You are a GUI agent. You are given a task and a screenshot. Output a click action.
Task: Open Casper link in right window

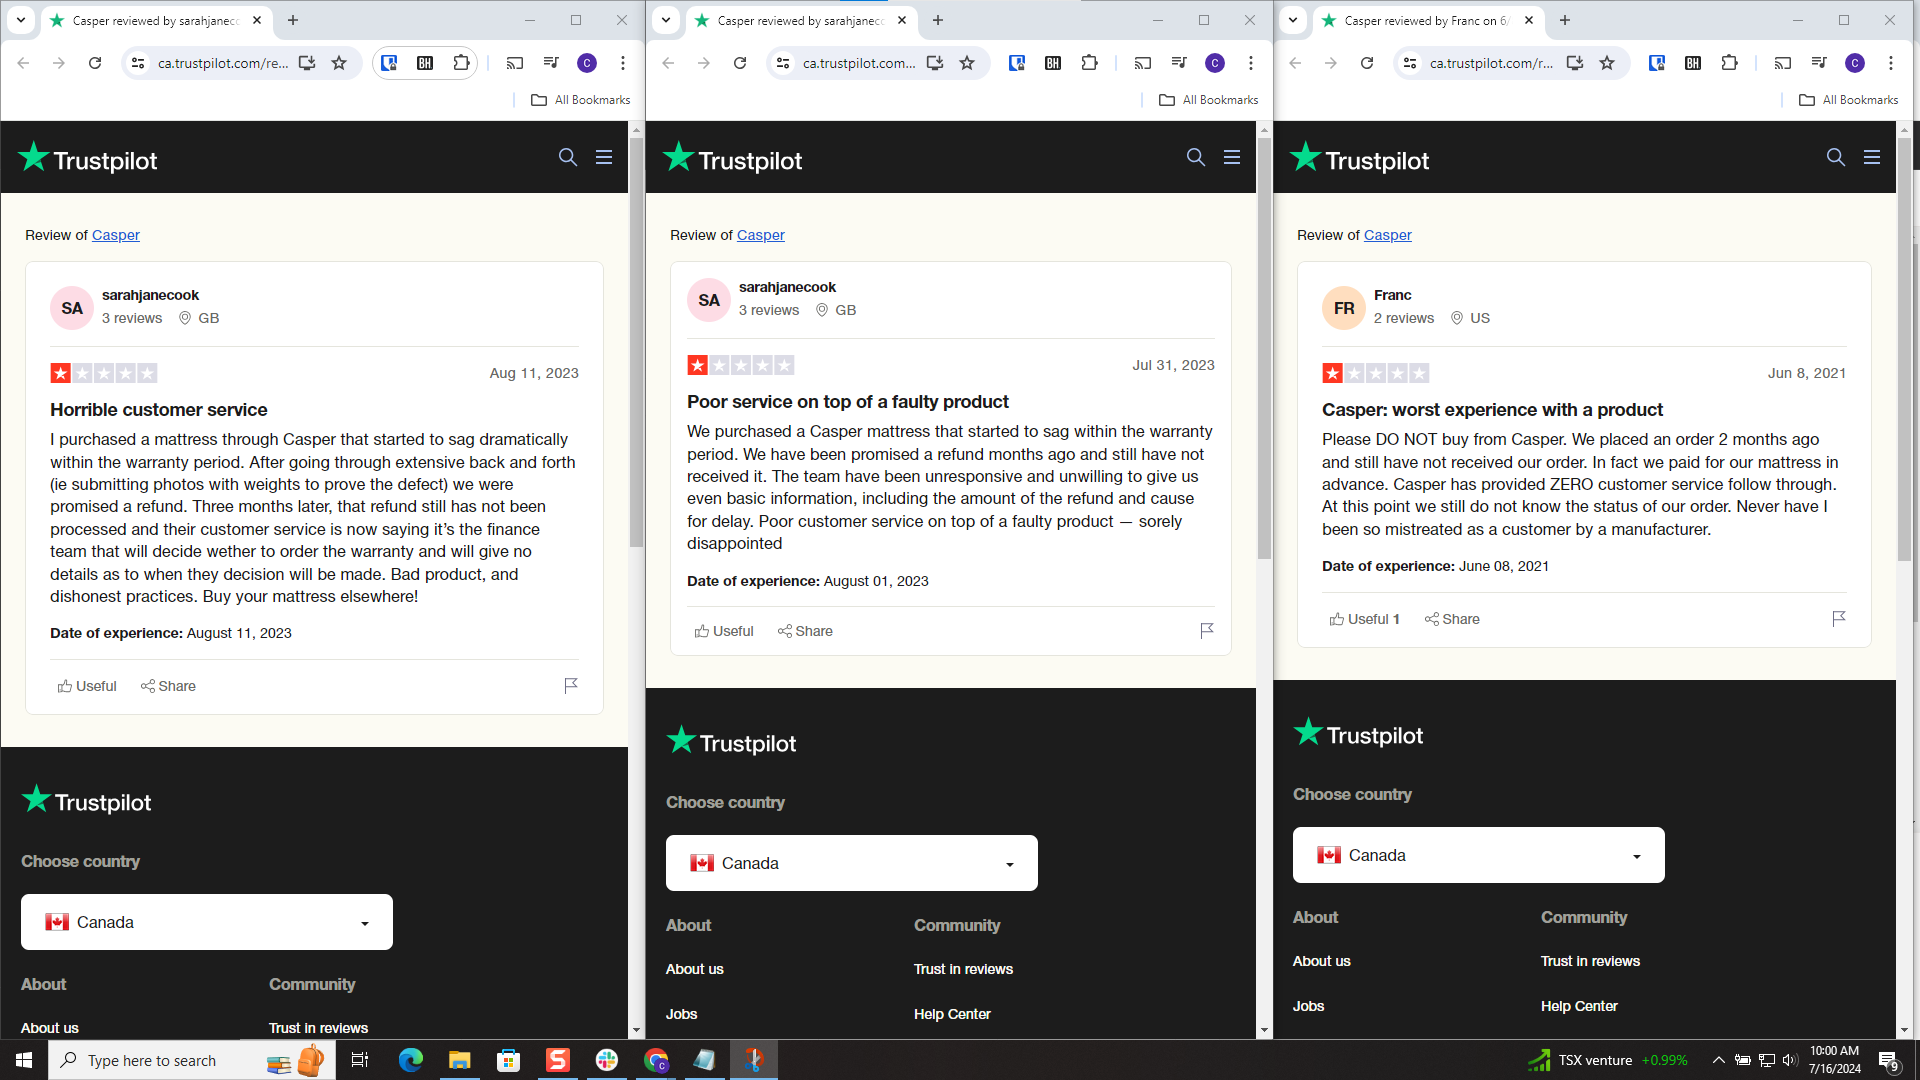pyautogui.click(x=1388, y=235)
